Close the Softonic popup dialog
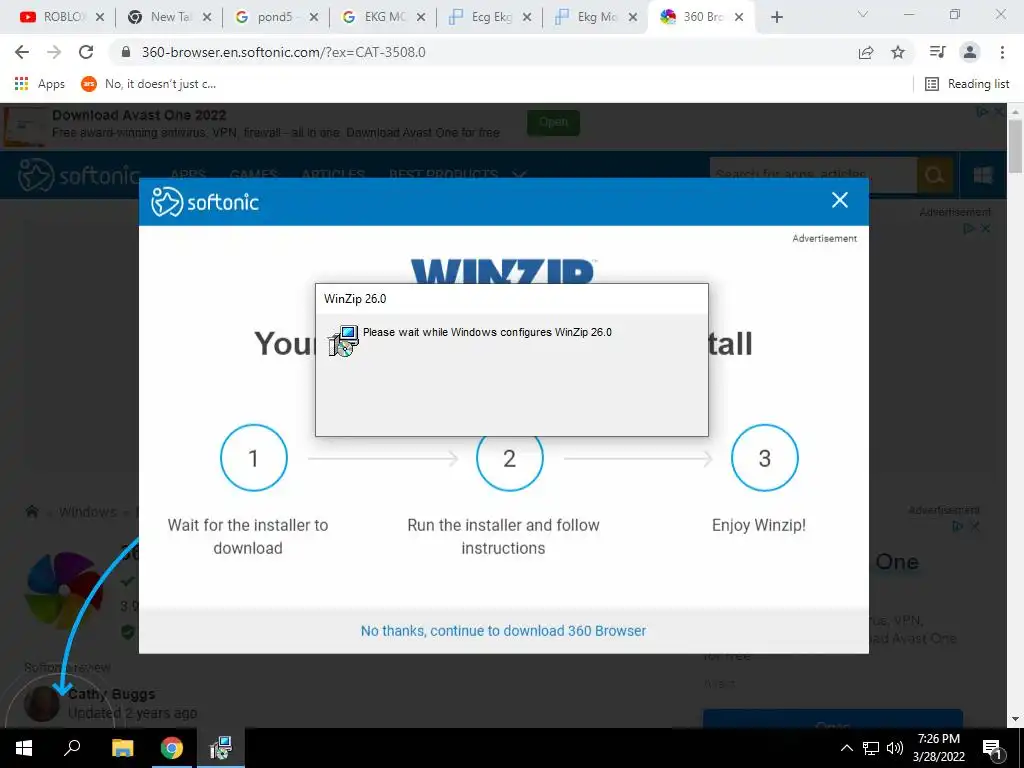 [840, 200]
